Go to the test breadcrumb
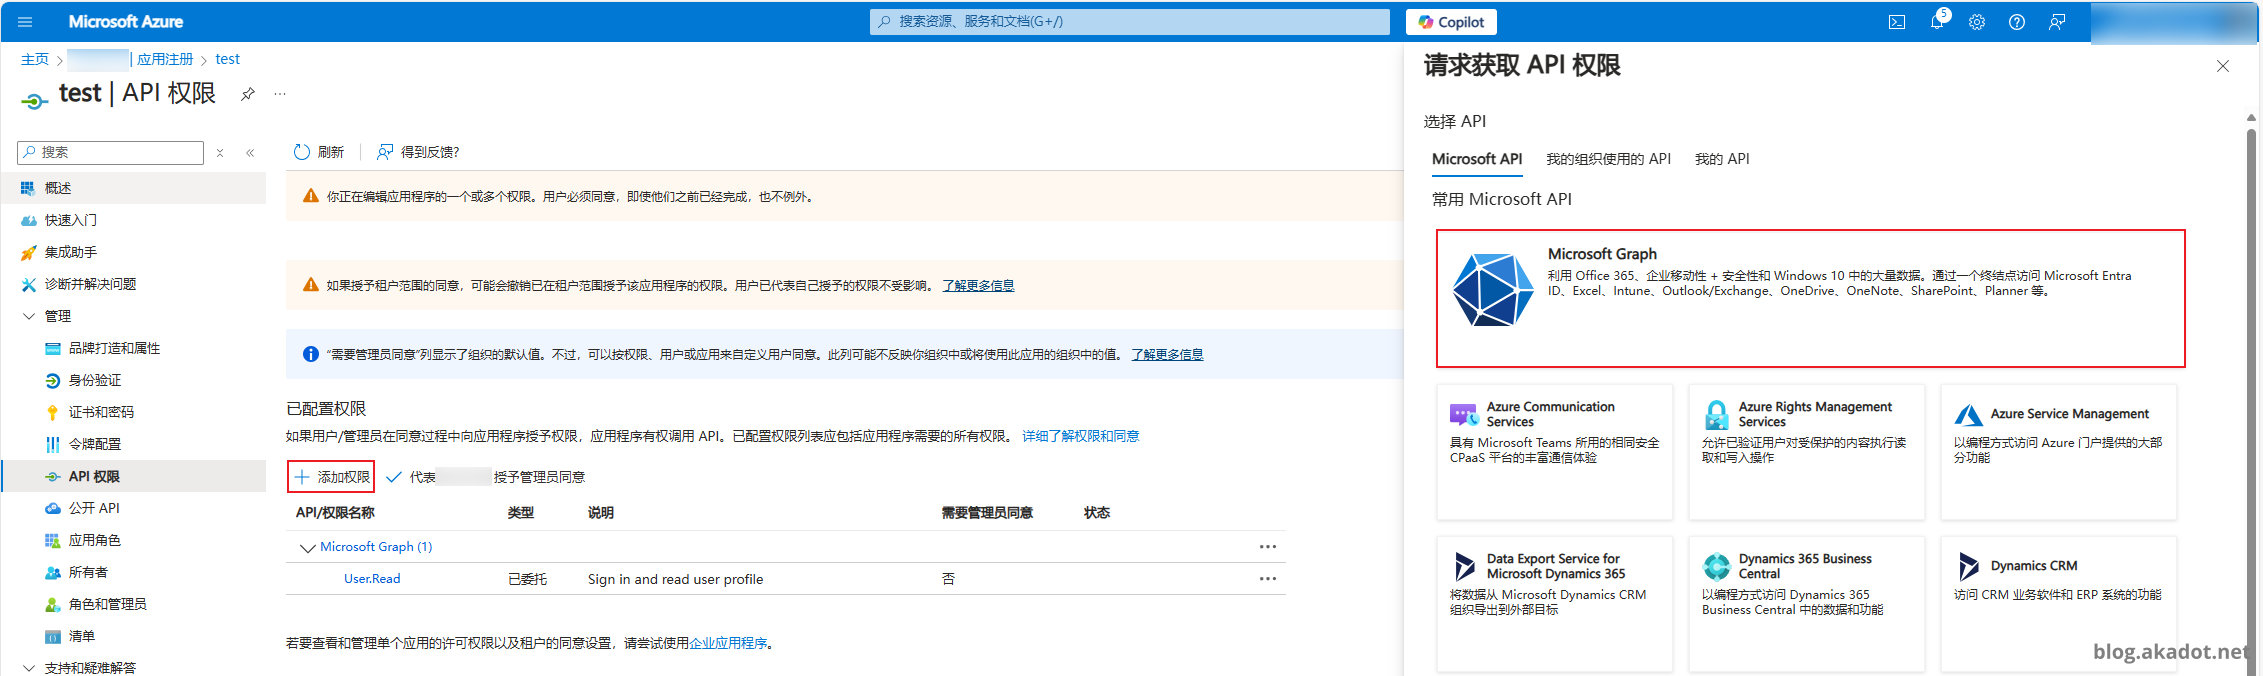 (227, 59)
